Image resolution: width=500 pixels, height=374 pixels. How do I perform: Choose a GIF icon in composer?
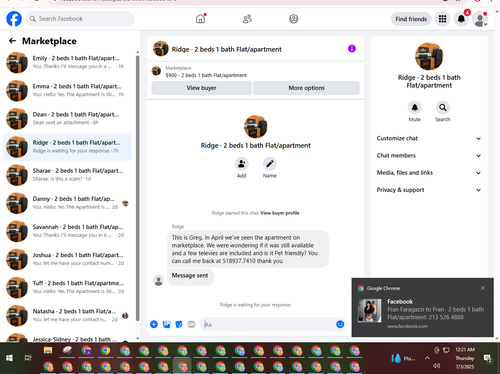(191, 324)
